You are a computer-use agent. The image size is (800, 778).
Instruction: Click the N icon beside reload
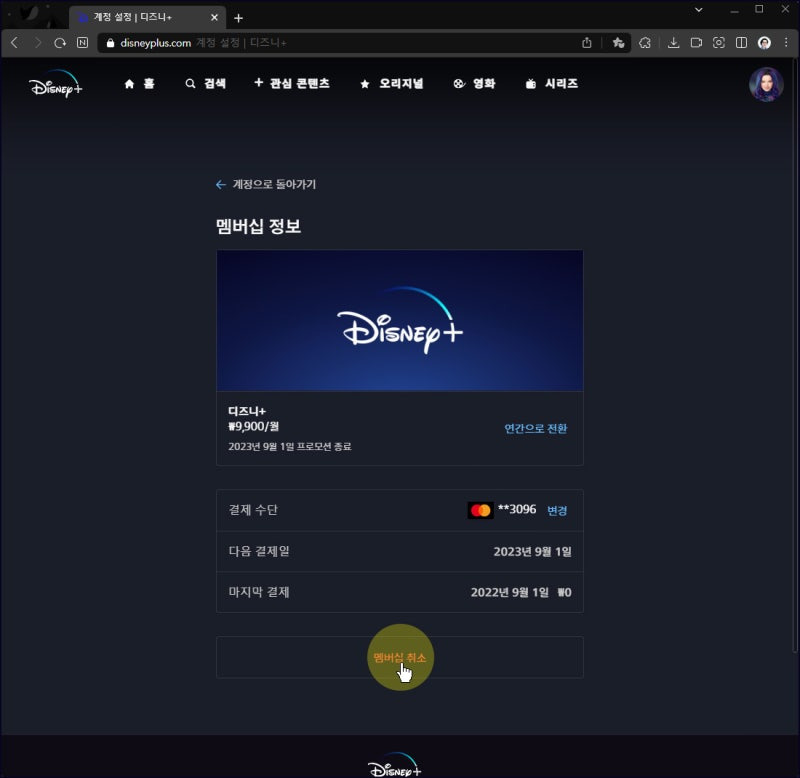83,43
